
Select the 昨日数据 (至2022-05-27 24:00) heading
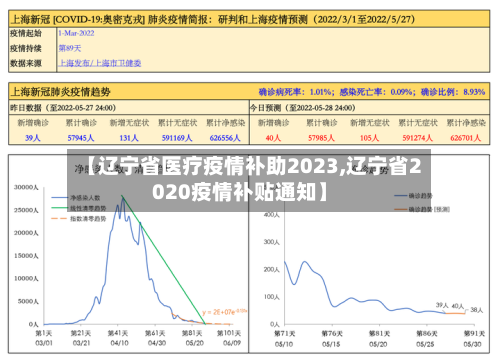(63, 108)
